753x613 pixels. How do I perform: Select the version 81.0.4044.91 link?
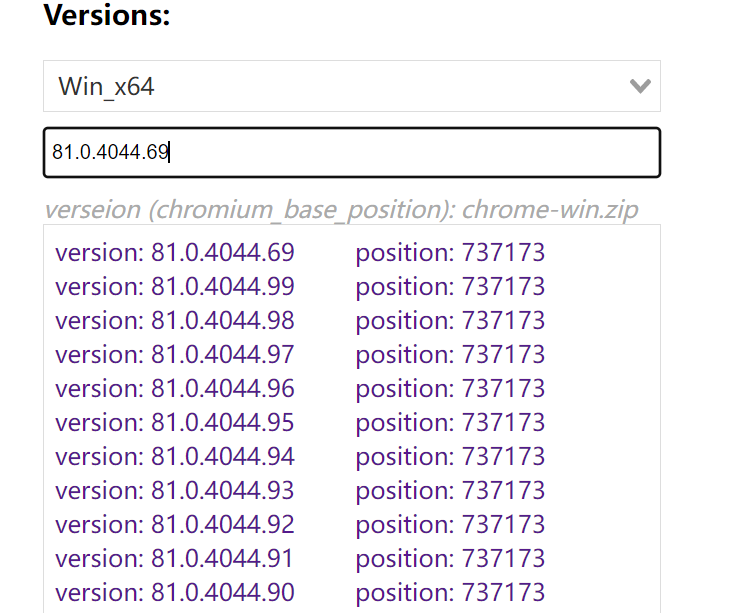[x=175, y=558]
